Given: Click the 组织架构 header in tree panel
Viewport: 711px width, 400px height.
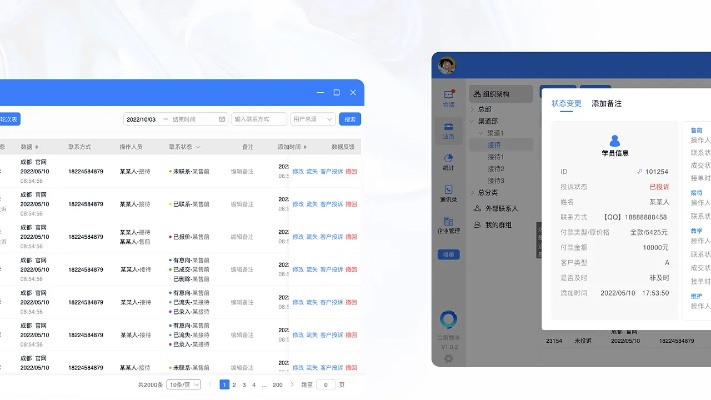Looking at the screenshot, I should coord(501,94).
